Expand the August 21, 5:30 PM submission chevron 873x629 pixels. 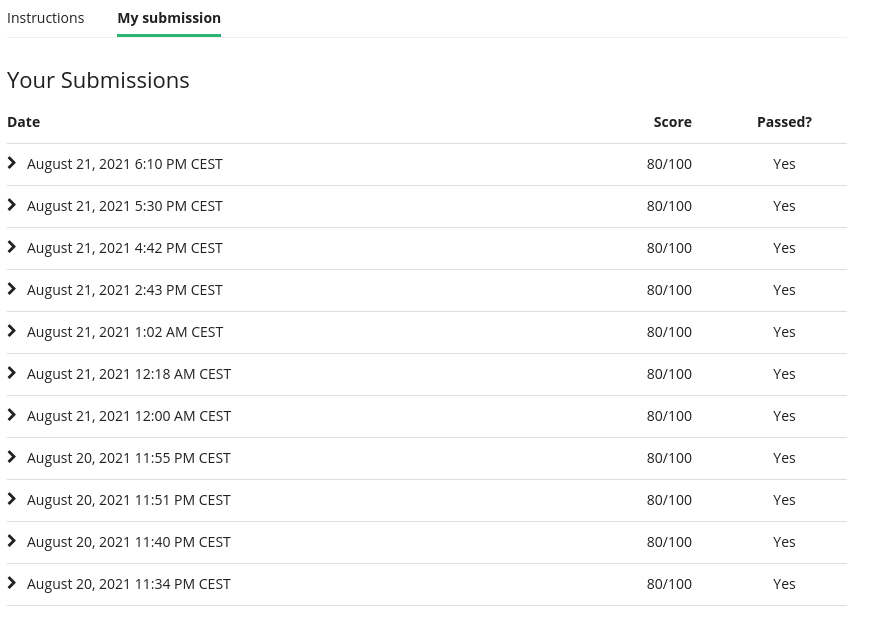[12, 205]
